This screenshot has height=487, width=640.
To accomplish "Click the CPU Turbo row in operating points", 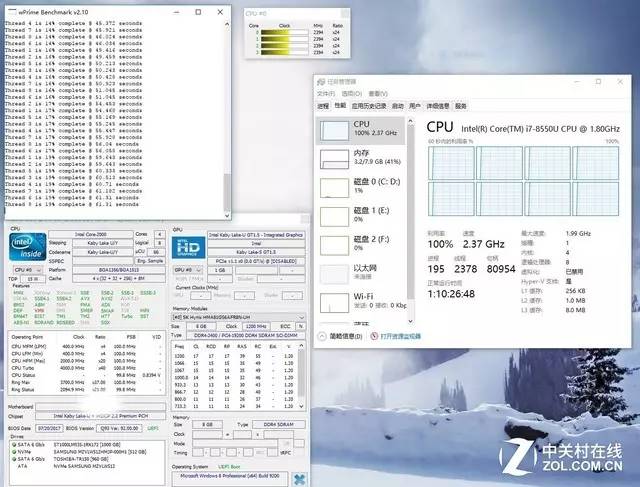I will [x=86, y=368].
